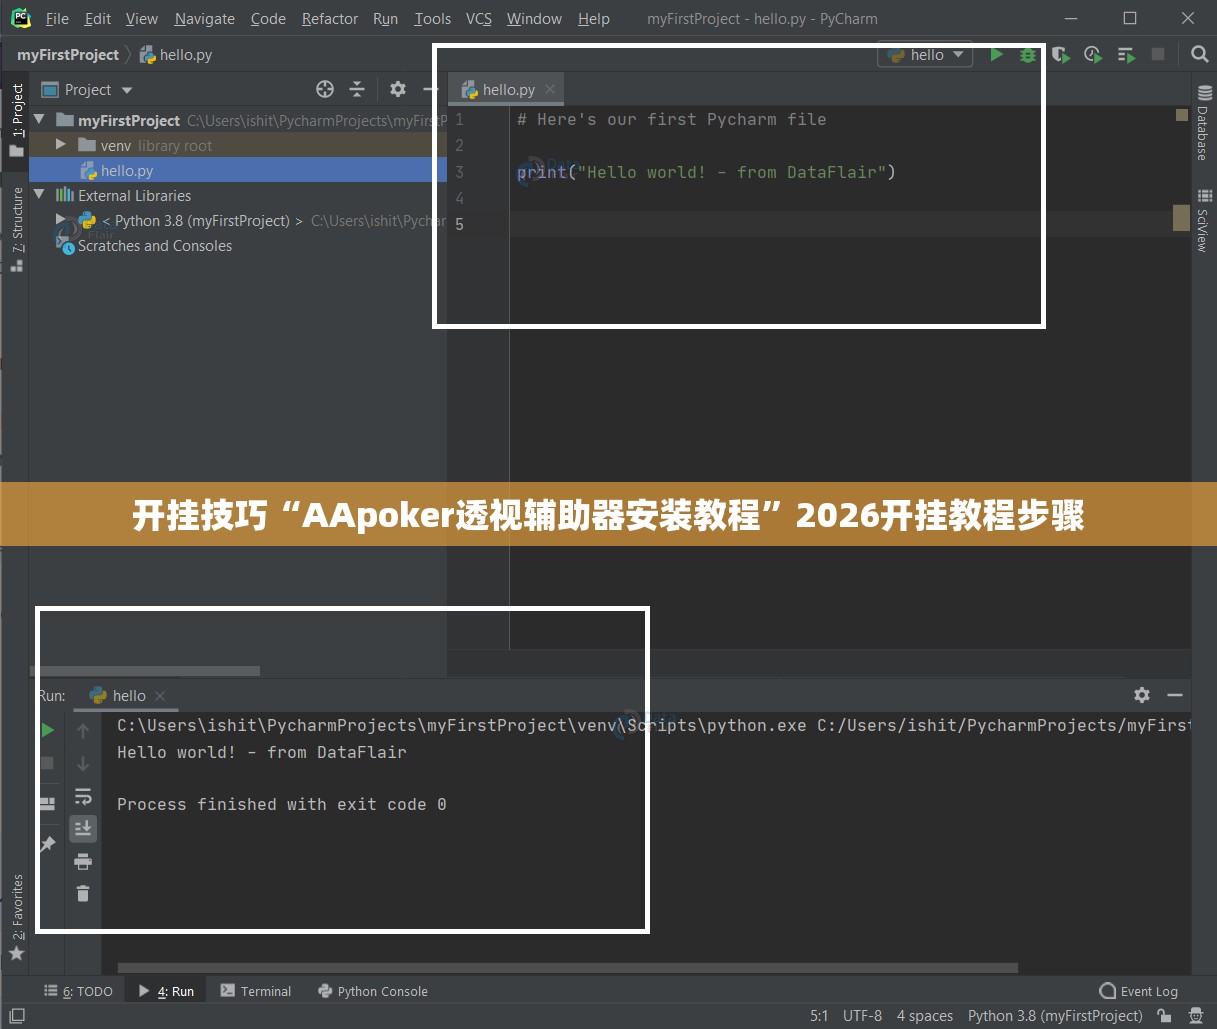Click the tool windows quick-access icon bottom-left
Viewport: 1217px width, 1029px height.
pyautogui.click(x=17, y=1016)
